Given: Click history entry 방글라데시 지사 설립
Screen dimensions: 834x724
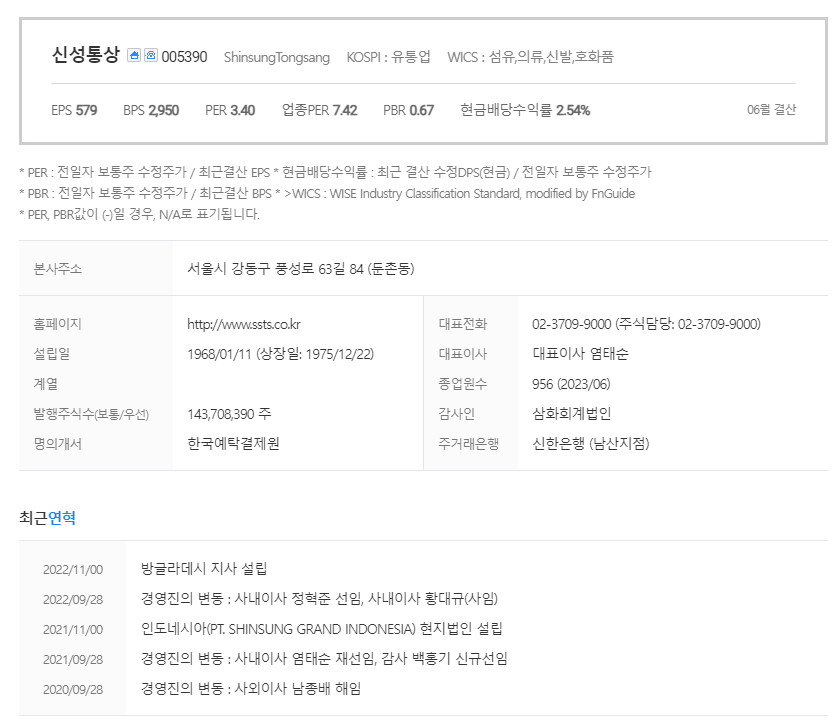Looking at the screenshot, I should pos(204,569).
